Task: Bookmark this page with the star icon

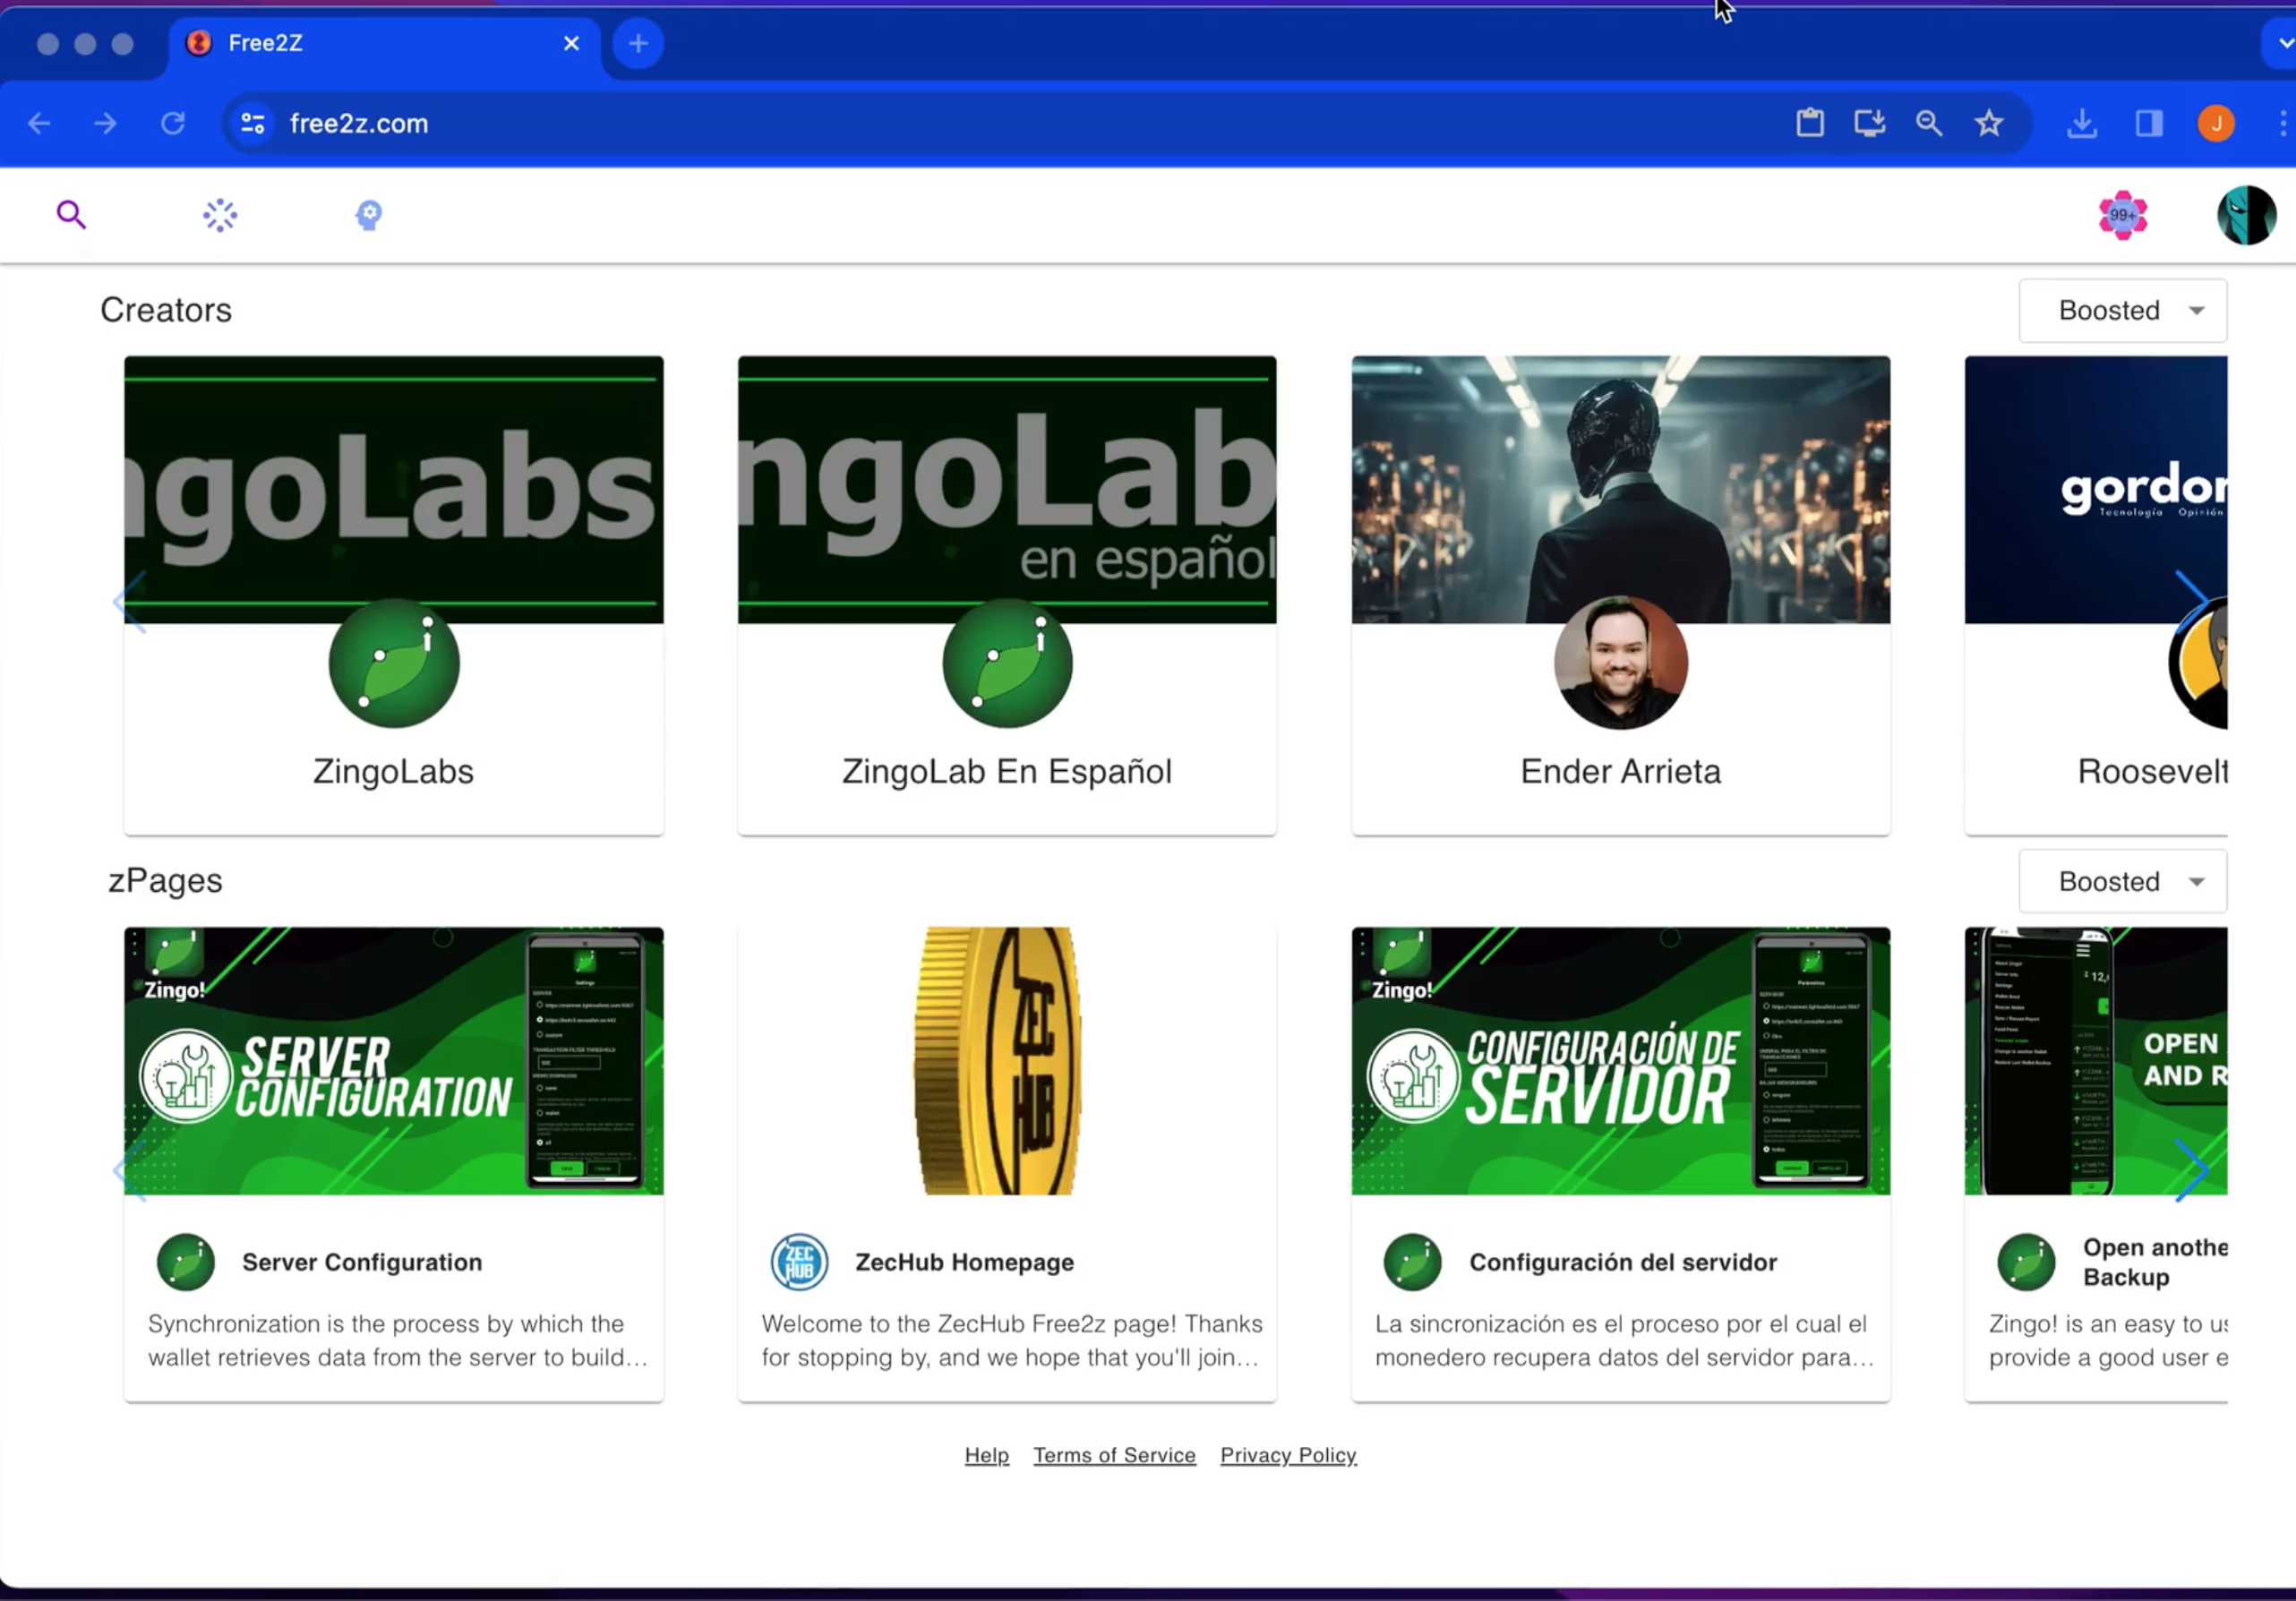Action: tap(1989, 123)
